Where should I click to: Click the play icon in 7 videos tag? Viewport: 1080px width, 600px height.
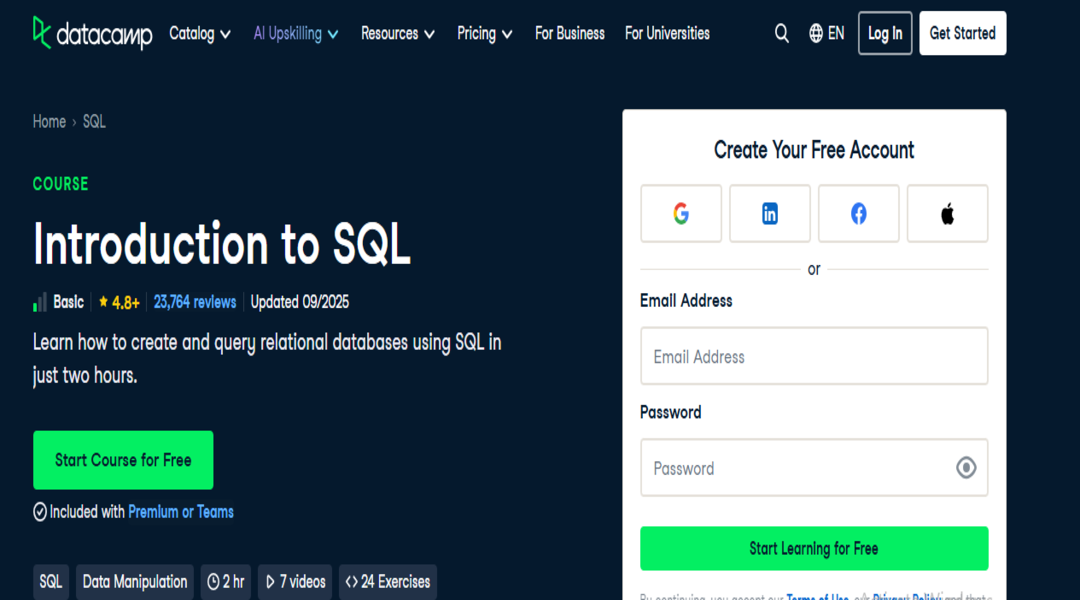pyautogui.click(x=270, y=582)
